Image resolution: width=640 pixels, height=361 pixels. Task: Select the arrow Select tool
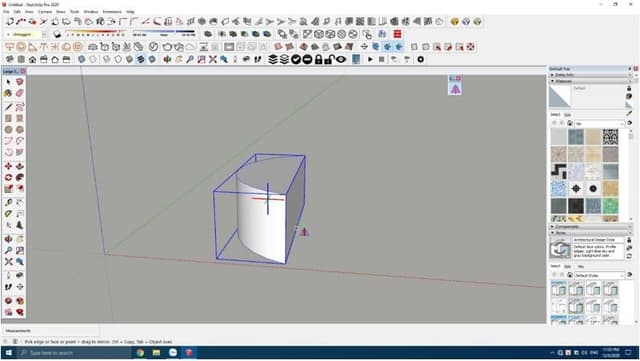9,82
